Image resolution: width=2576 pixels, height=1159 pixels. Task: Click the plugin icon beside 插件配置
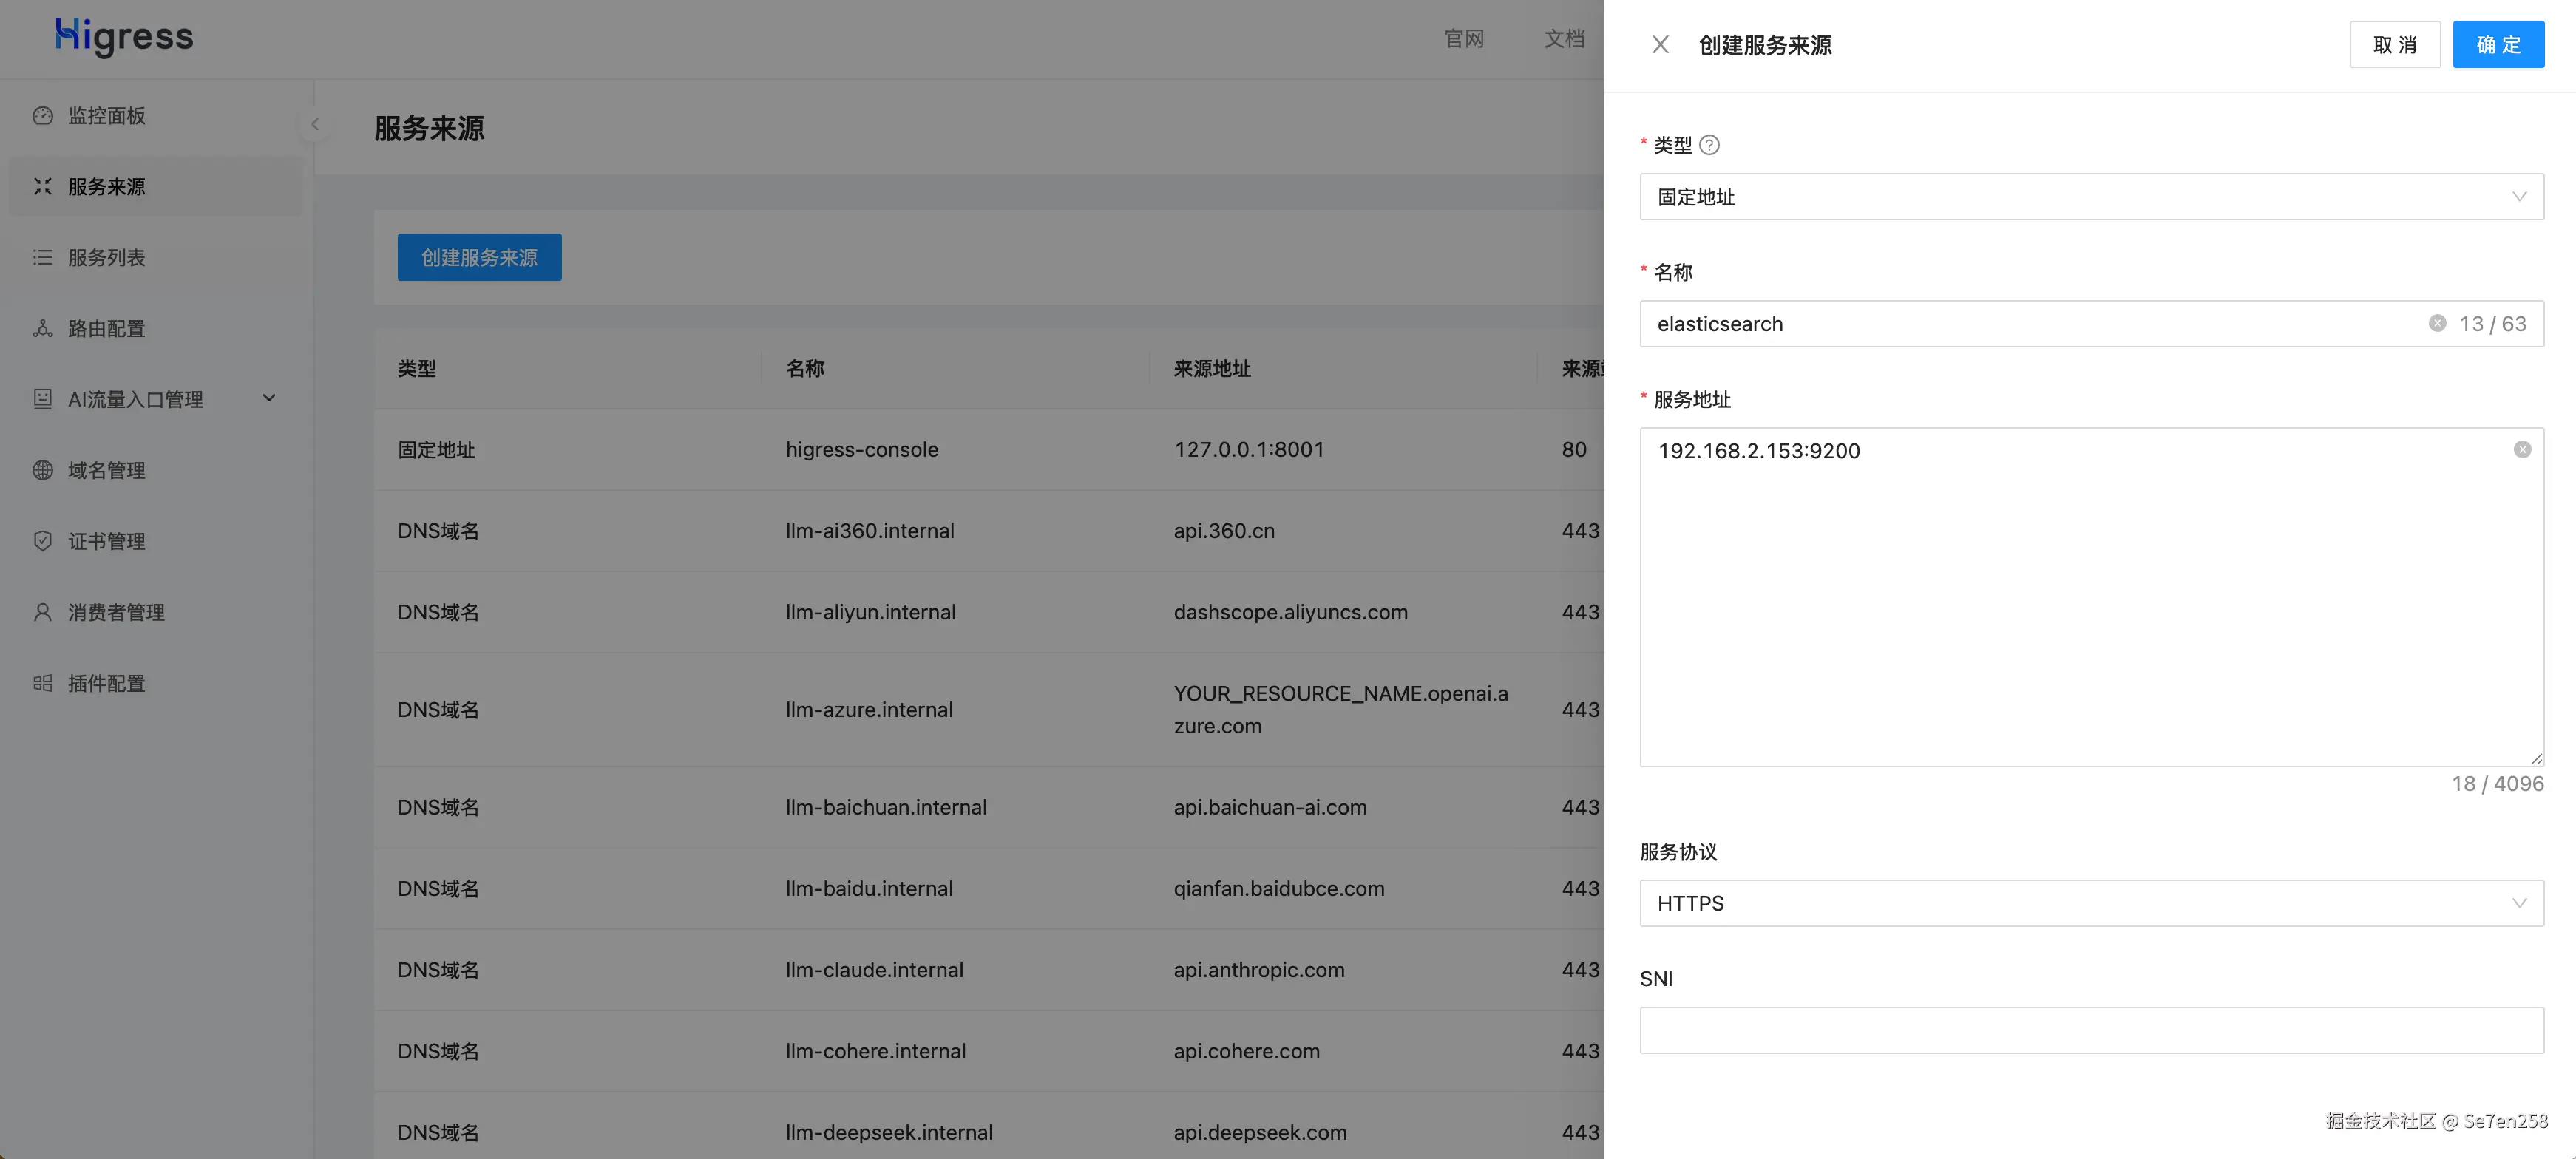[42, 683]
